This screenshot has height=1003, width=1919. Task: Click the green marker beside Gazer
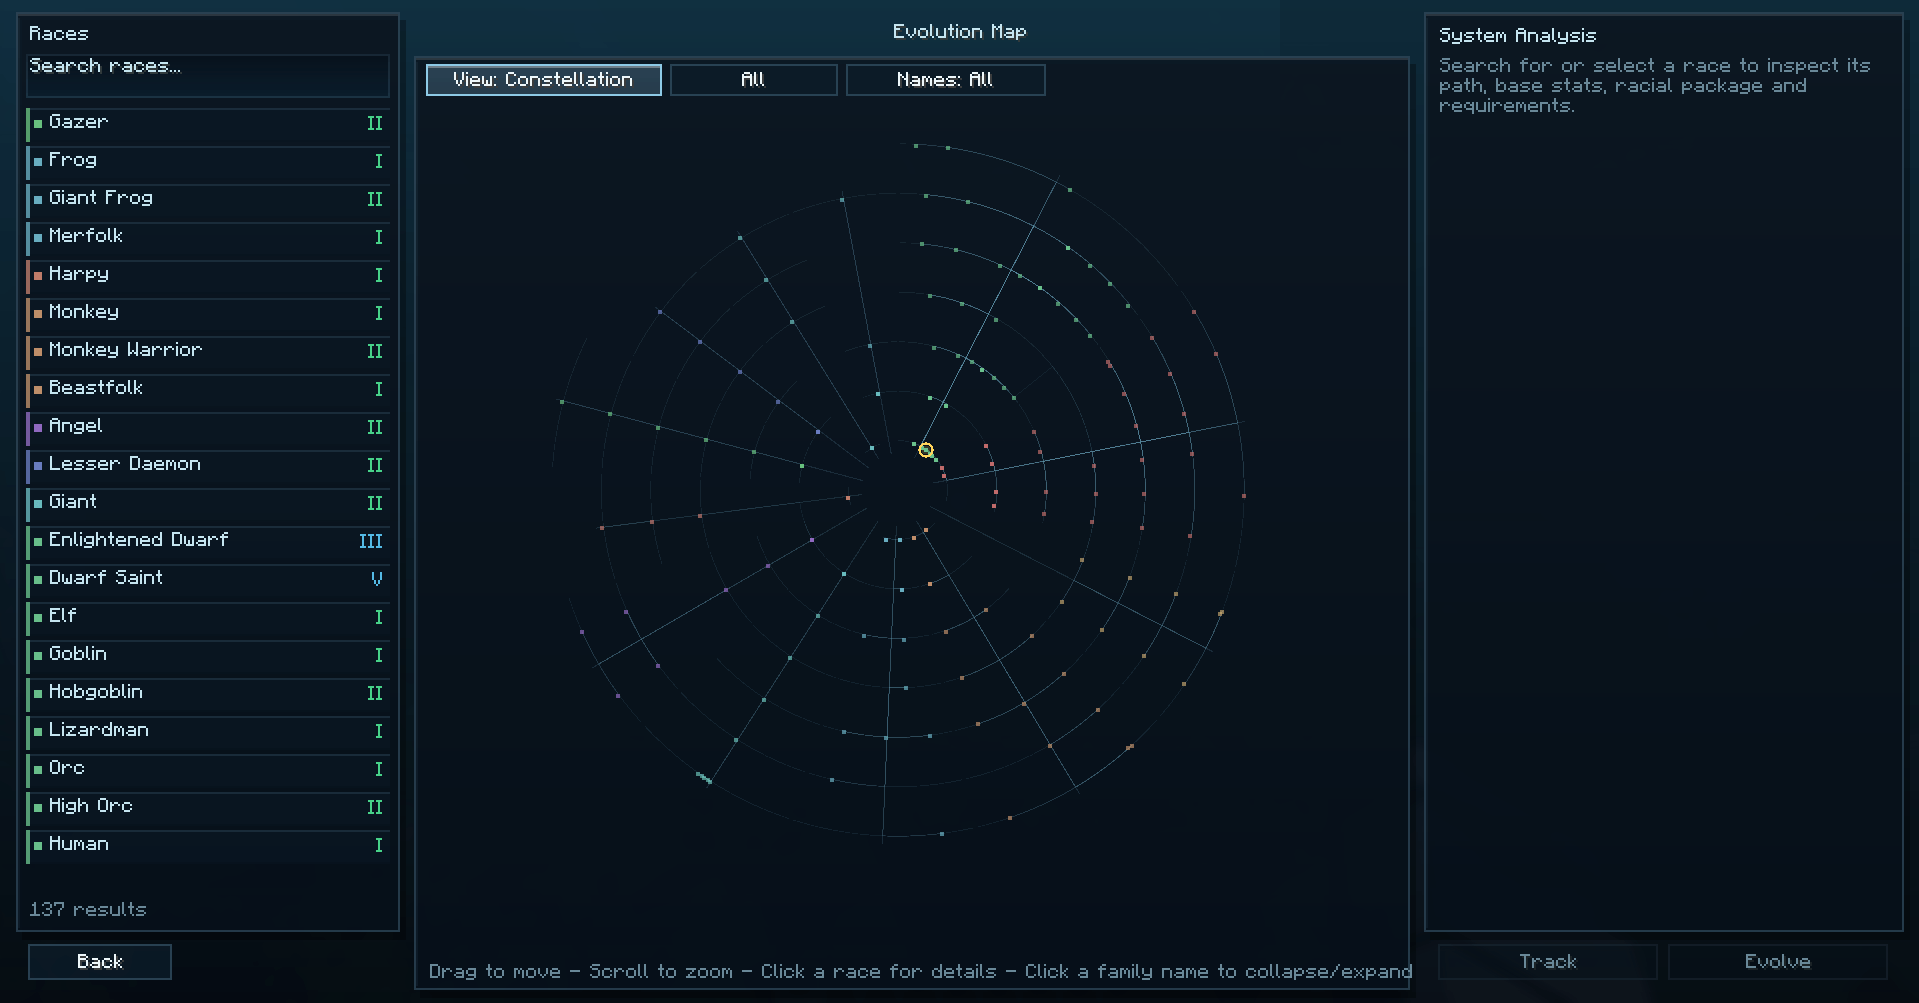click(x=38, y=124)
